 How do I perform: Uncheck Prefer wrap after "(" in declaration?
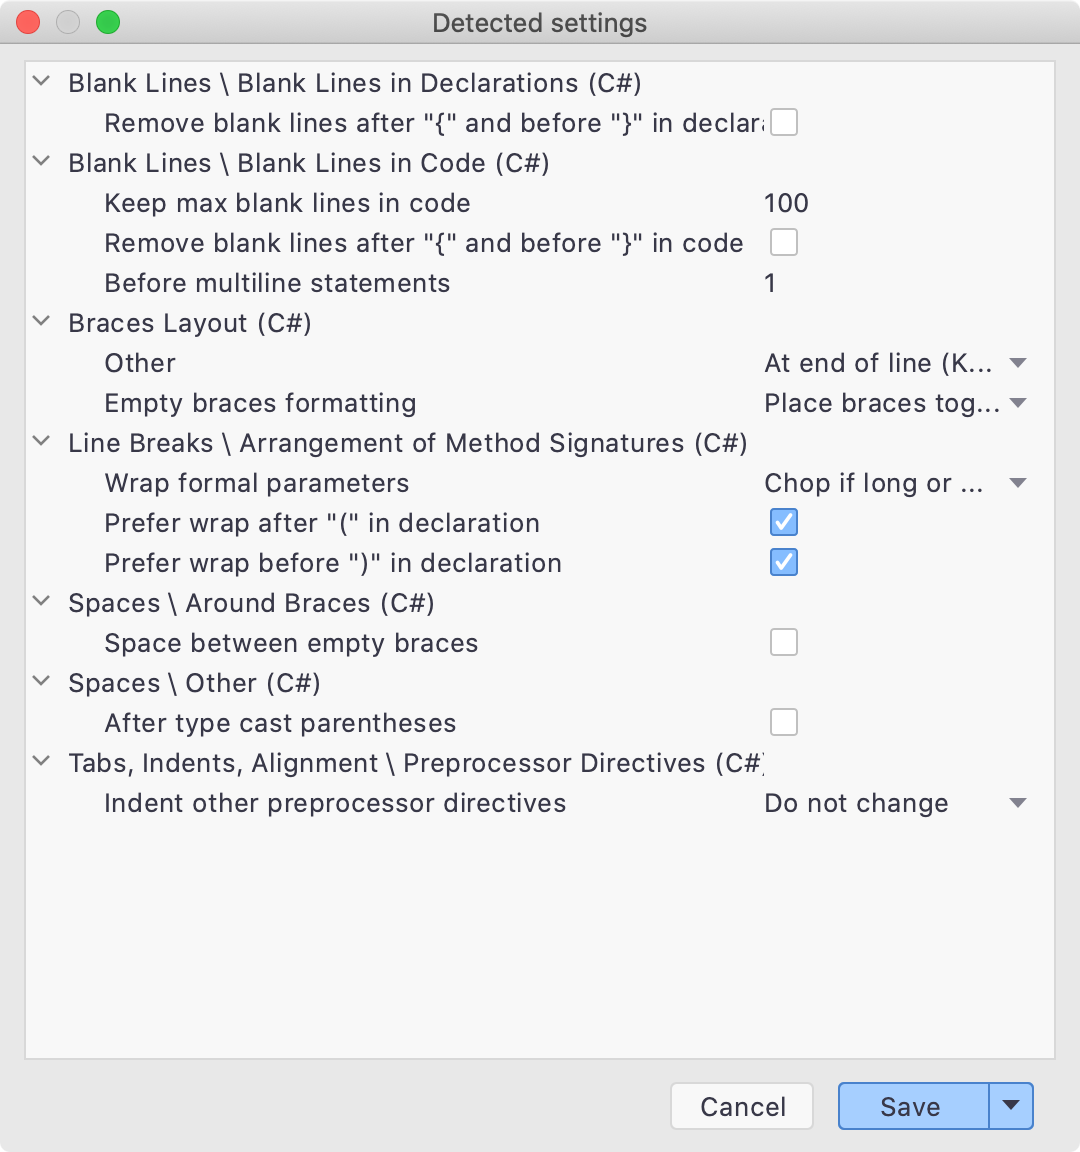click(x=783, y=522)
